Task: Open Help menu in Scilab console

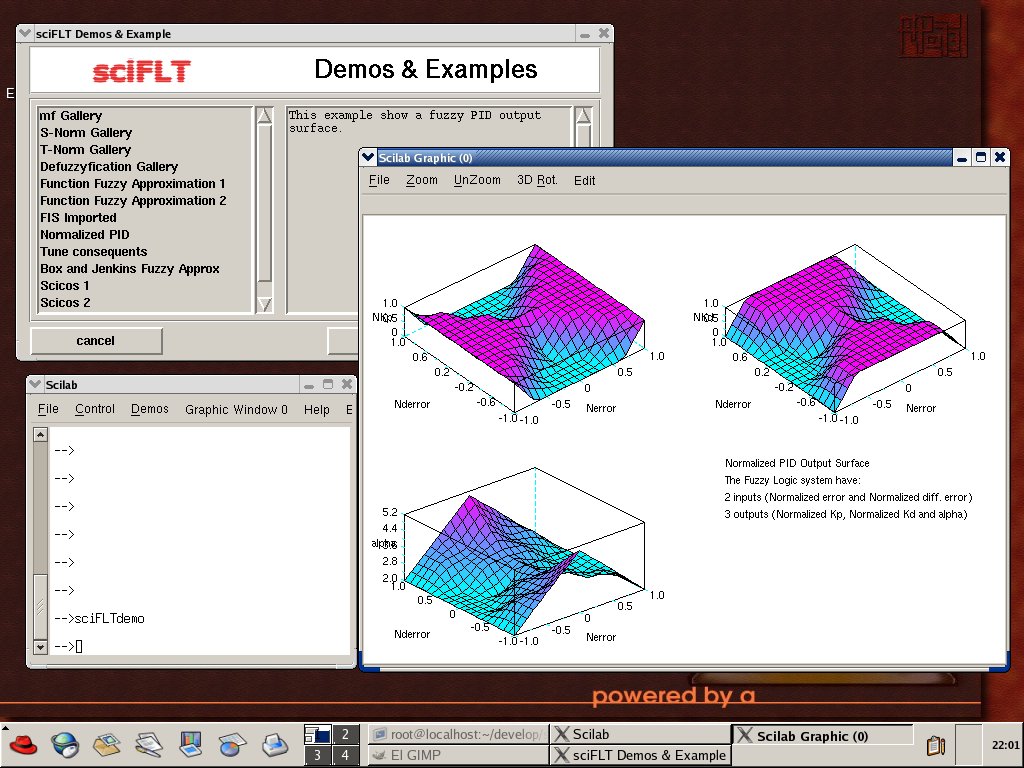Action: point(317,409)
